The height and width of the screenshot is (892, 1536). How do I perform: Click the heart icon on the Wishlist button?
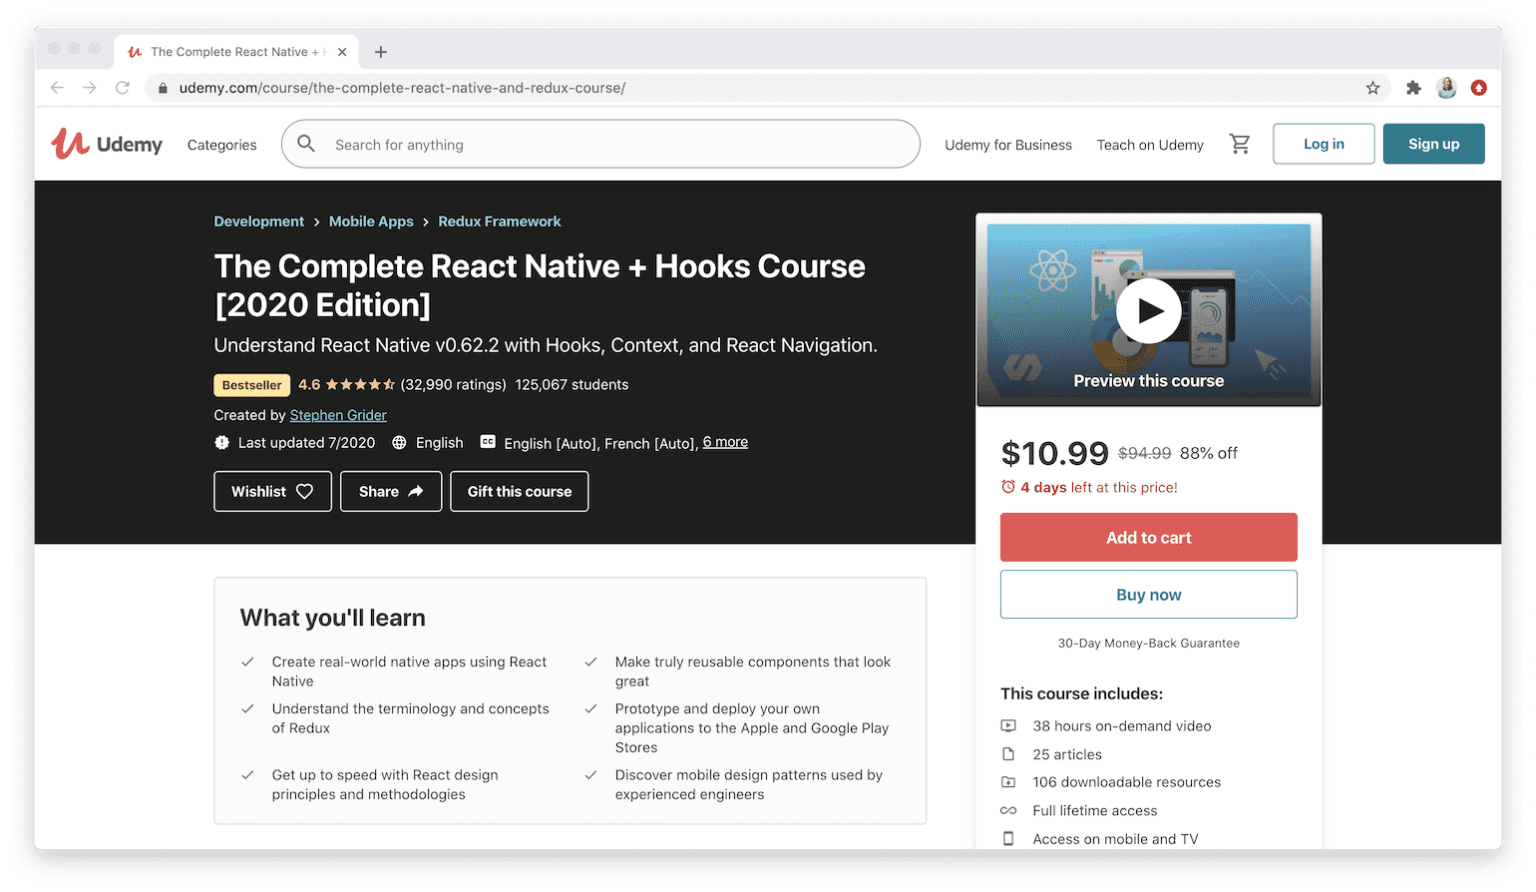[x=302, y=491]
